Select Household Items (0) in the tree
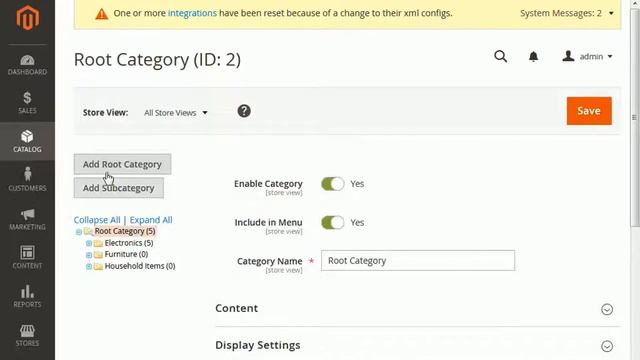The width and height of the screenshot is (640, 360). point(140,266)
